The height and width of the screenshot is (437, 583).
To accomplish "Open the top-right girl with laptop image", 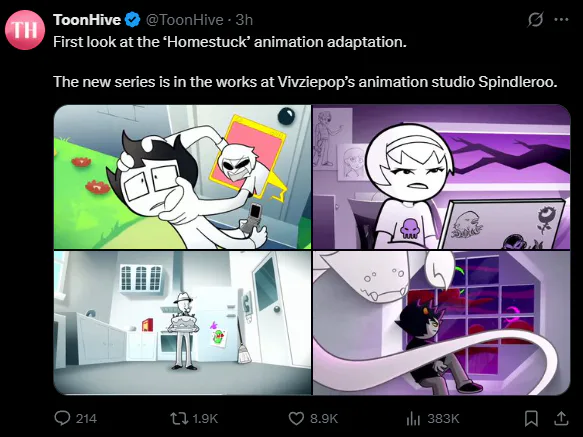I will 441,177.
